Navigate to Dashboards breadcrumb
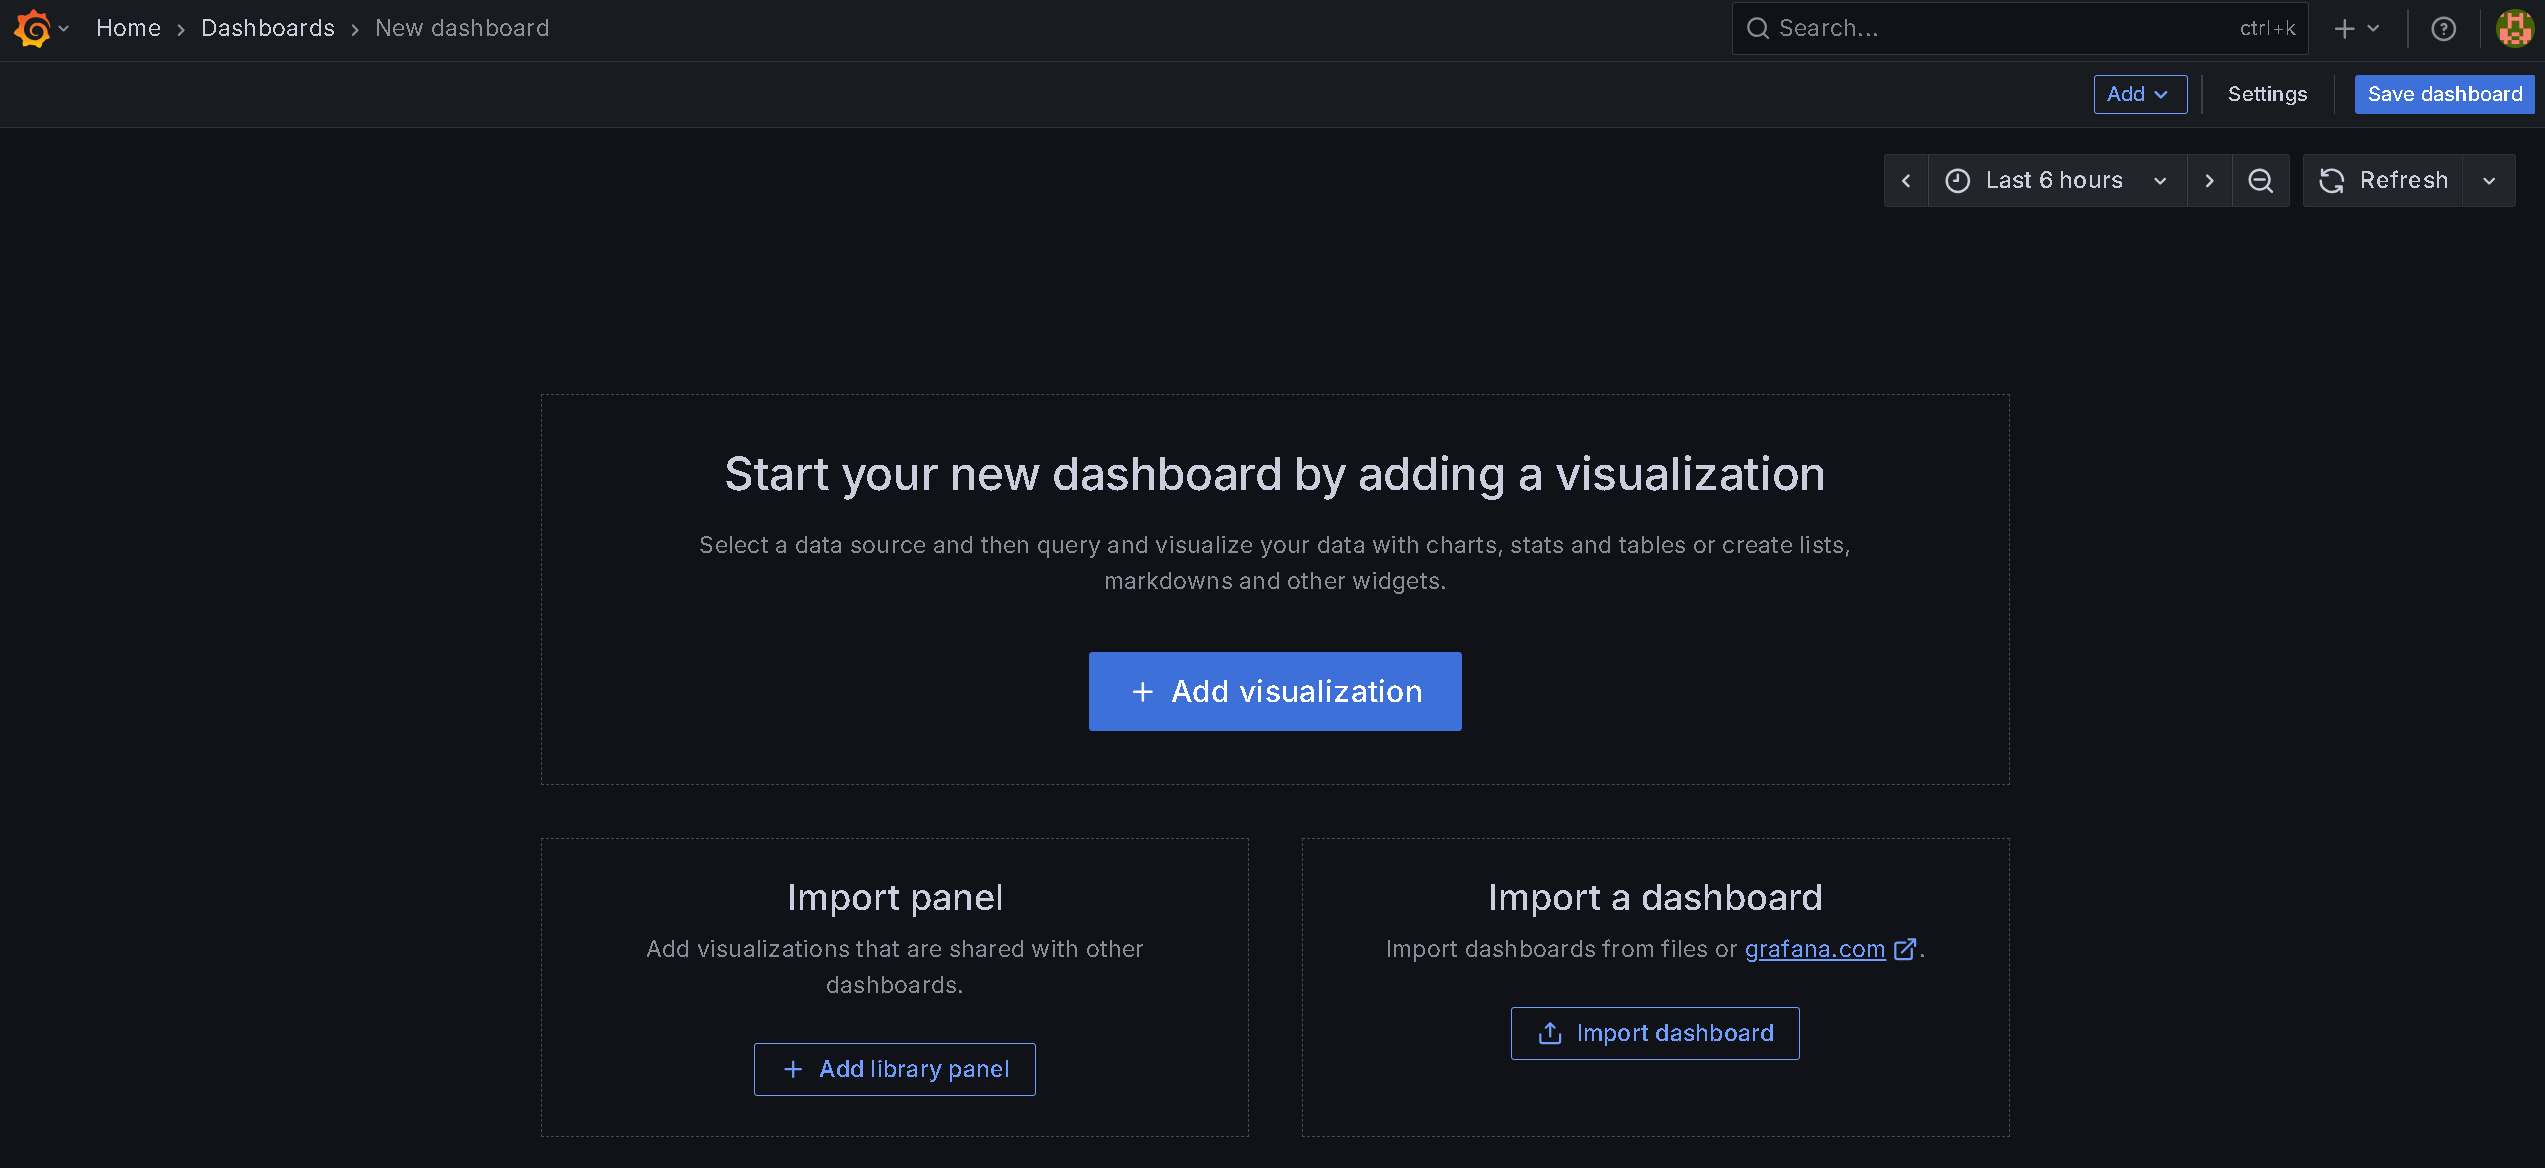Viewport: 2545px width, 1168px height. coord(267,28)
